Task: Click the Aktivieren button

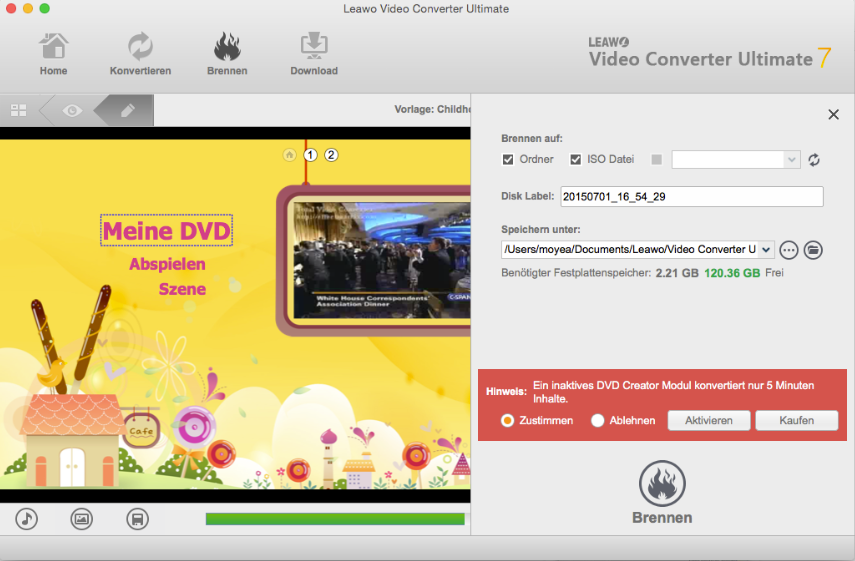Action: 709,420
